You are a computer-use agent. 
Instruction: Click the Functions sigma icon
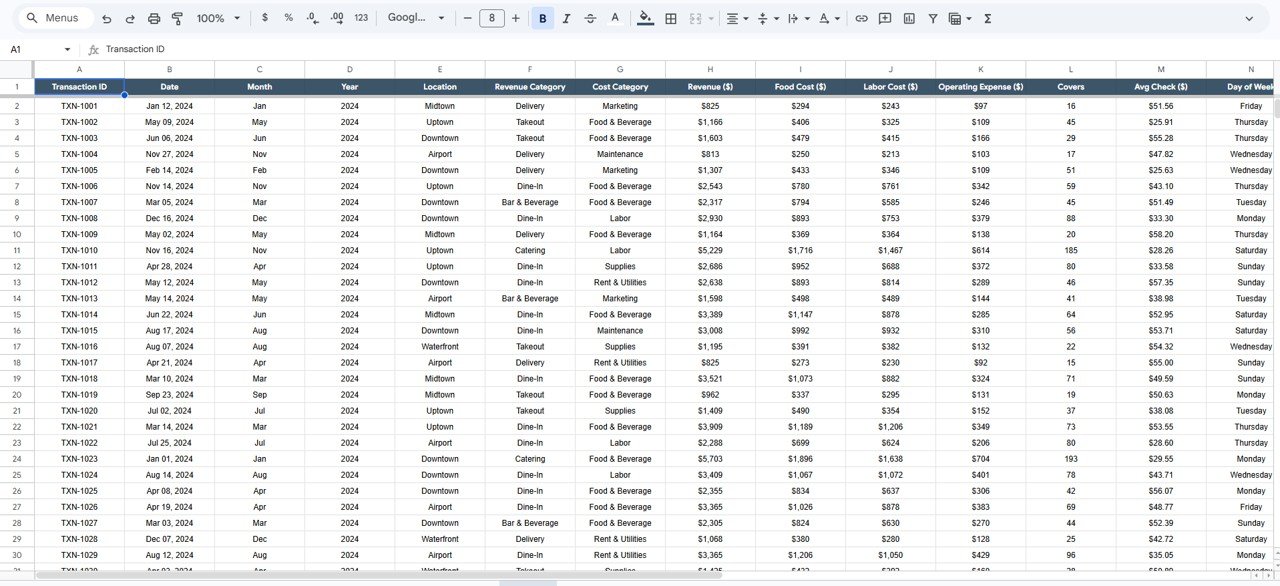coord(986,18)
